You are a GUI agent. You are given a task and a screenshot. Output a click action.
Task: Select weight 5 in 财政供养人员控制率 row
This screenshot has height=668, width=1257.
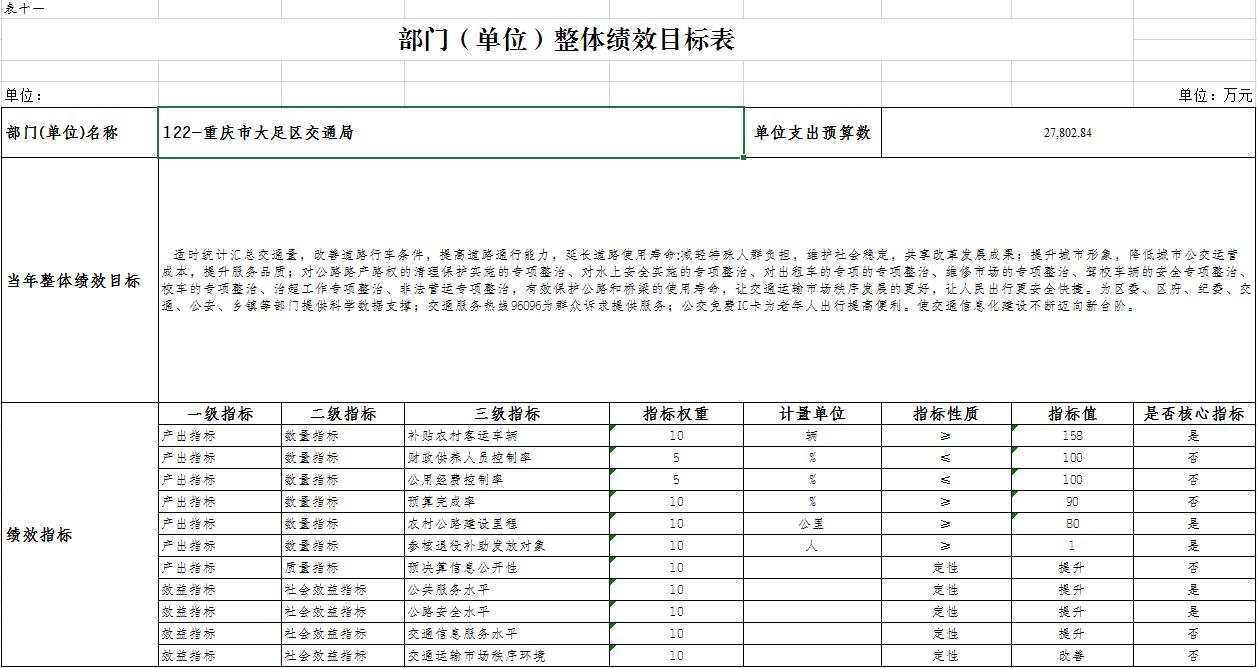677,458
